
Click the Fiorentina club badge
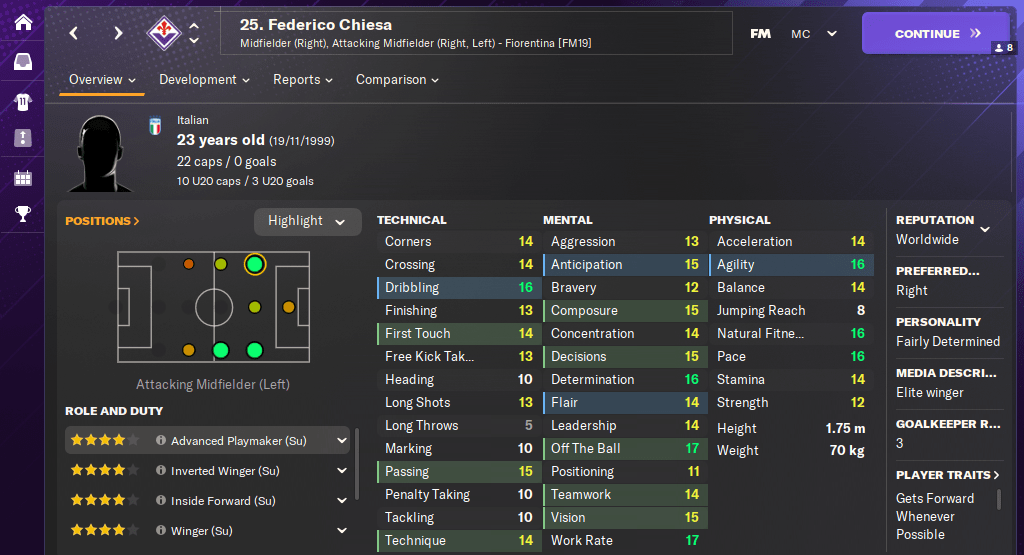click(161, 33)
